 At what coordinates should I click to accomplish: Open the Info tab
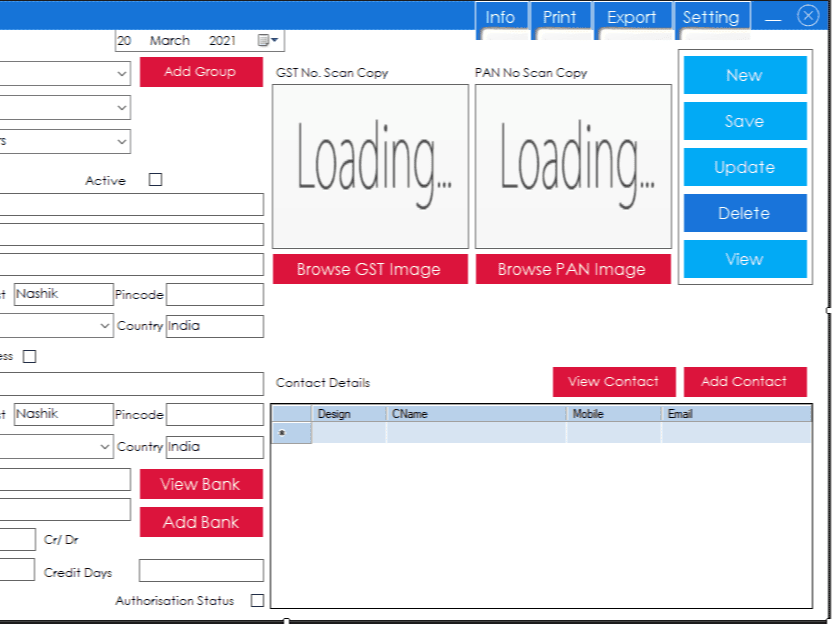[500, 17]
